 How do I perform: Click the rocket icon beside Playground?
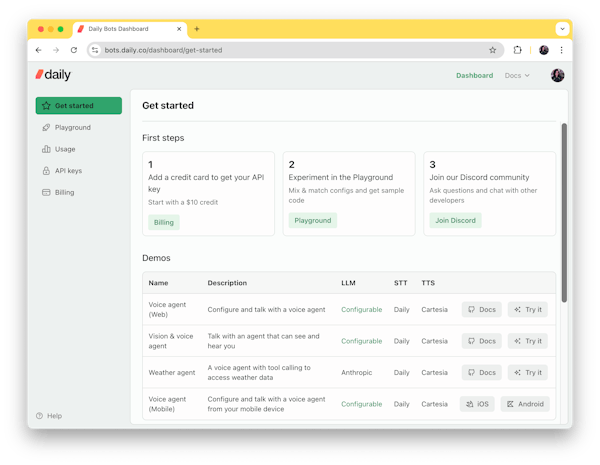46,127
